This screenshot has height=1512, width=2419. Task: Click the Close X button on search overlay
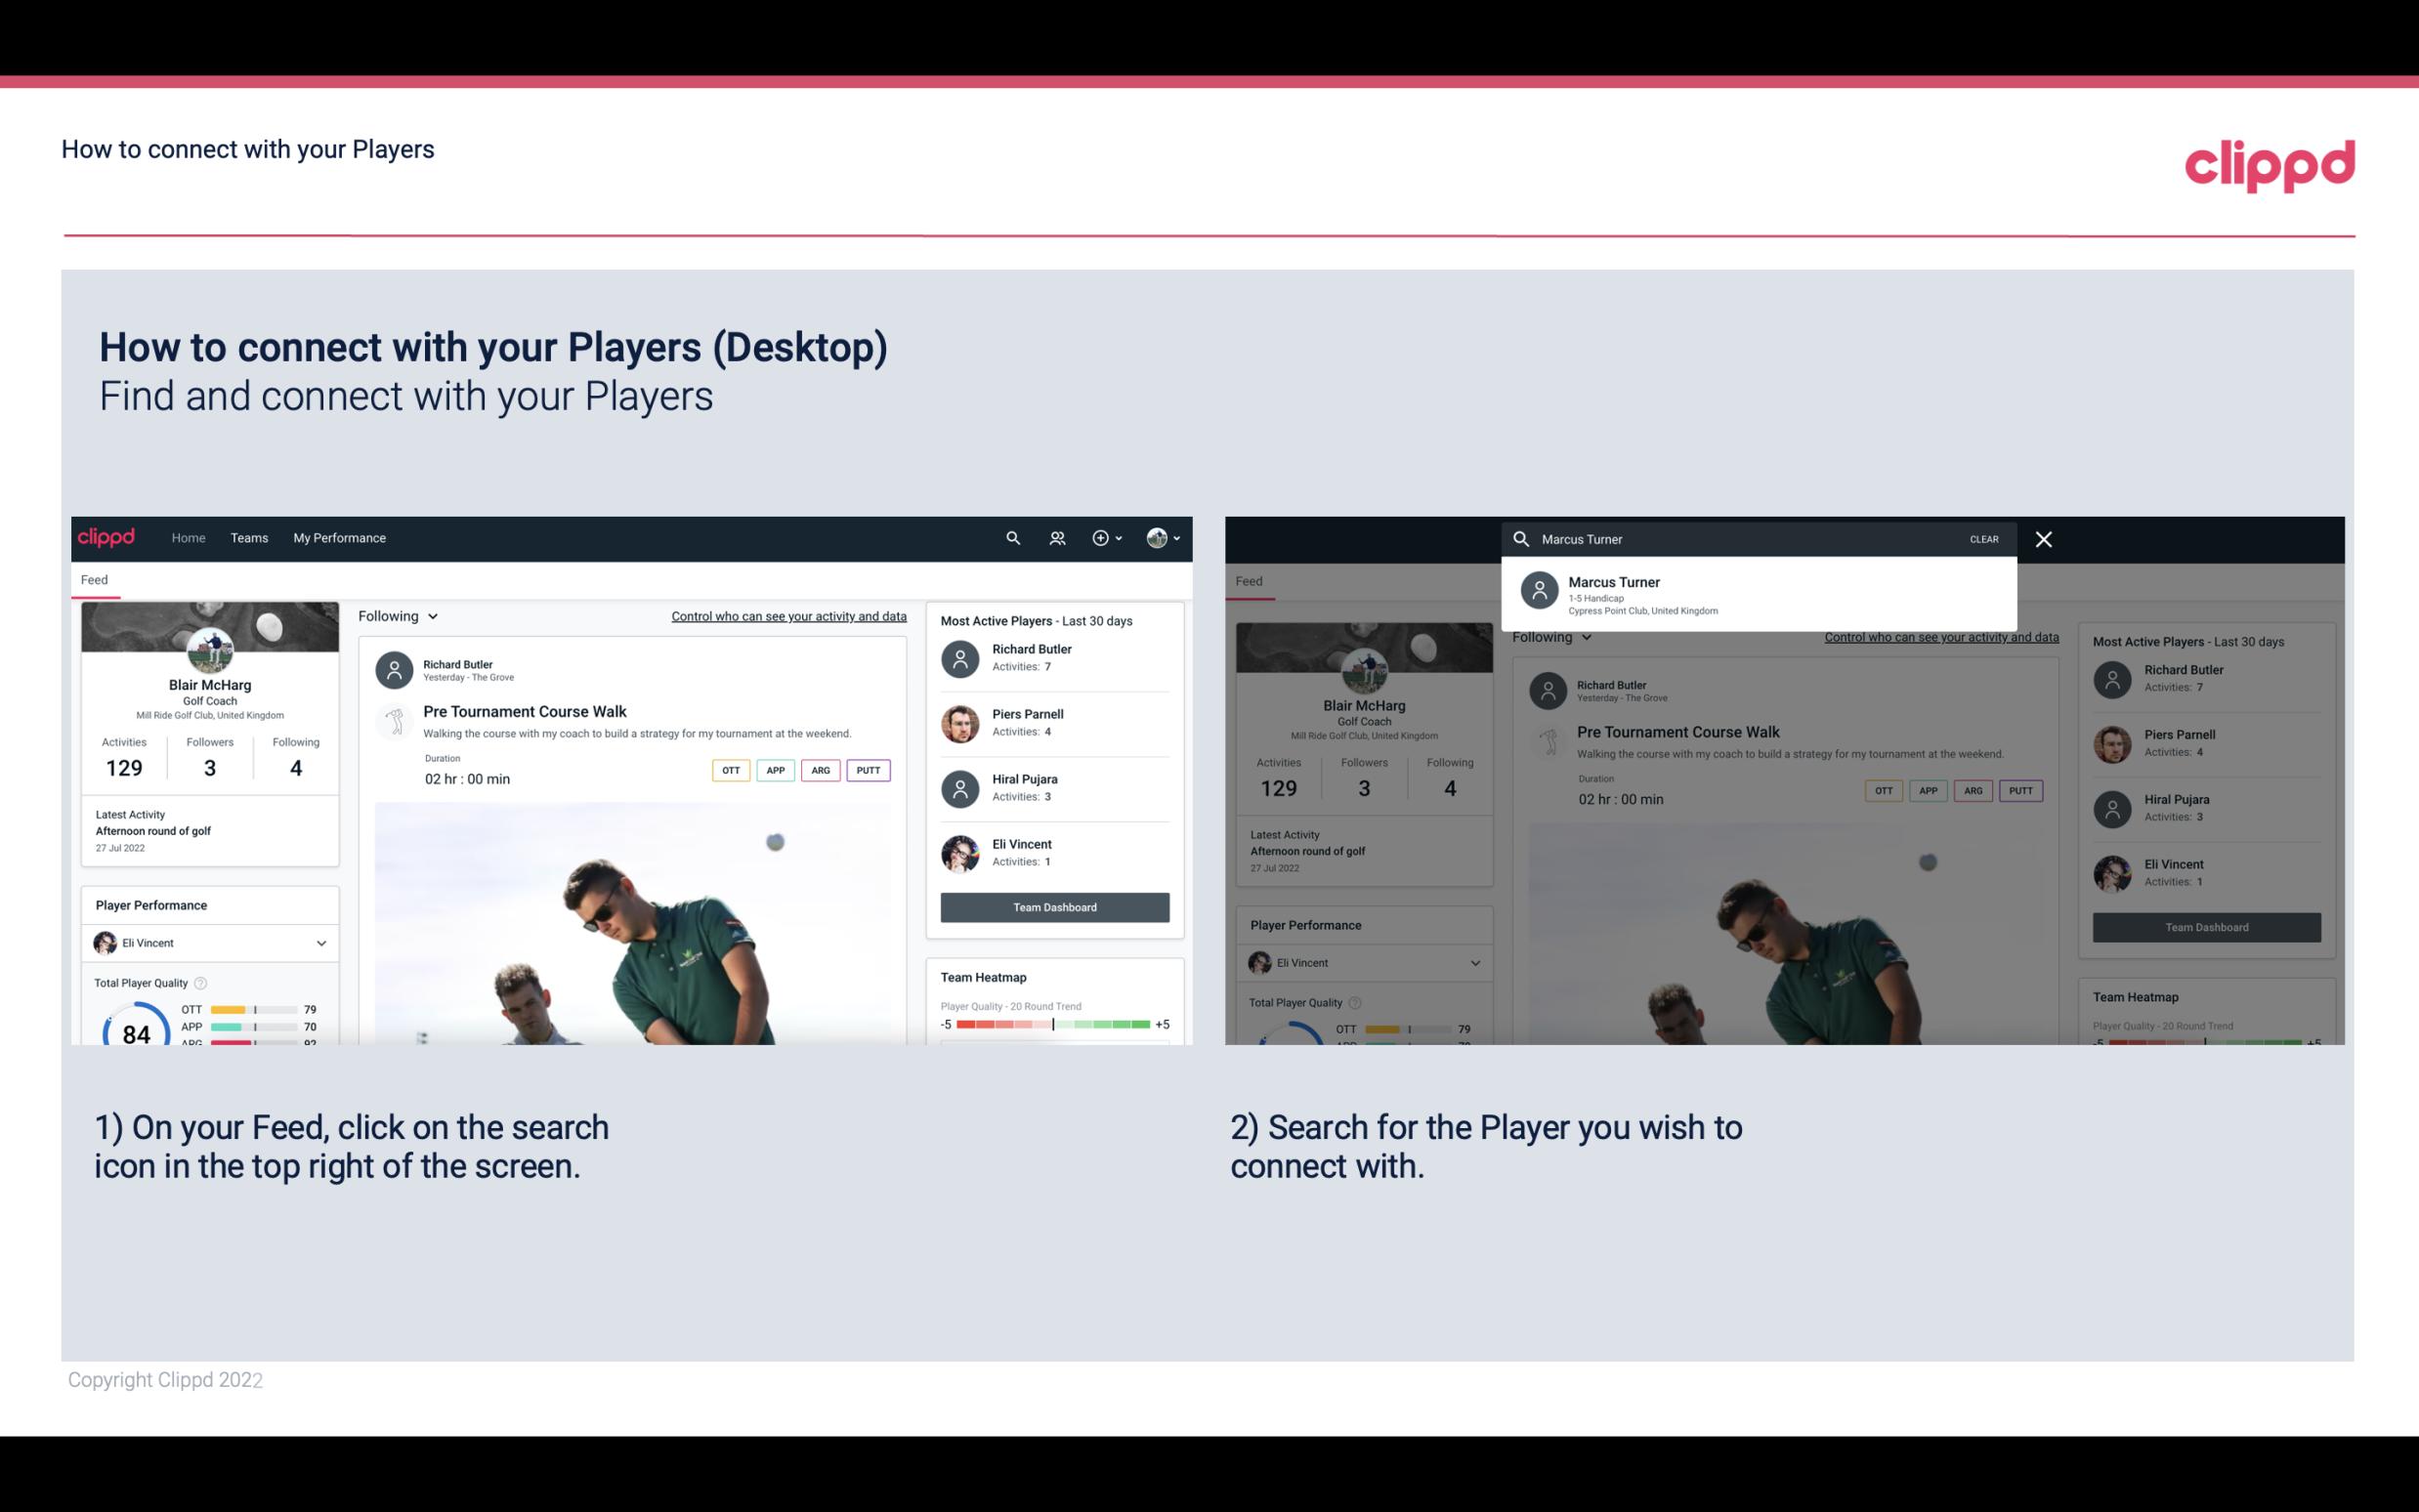point(2043,536)
